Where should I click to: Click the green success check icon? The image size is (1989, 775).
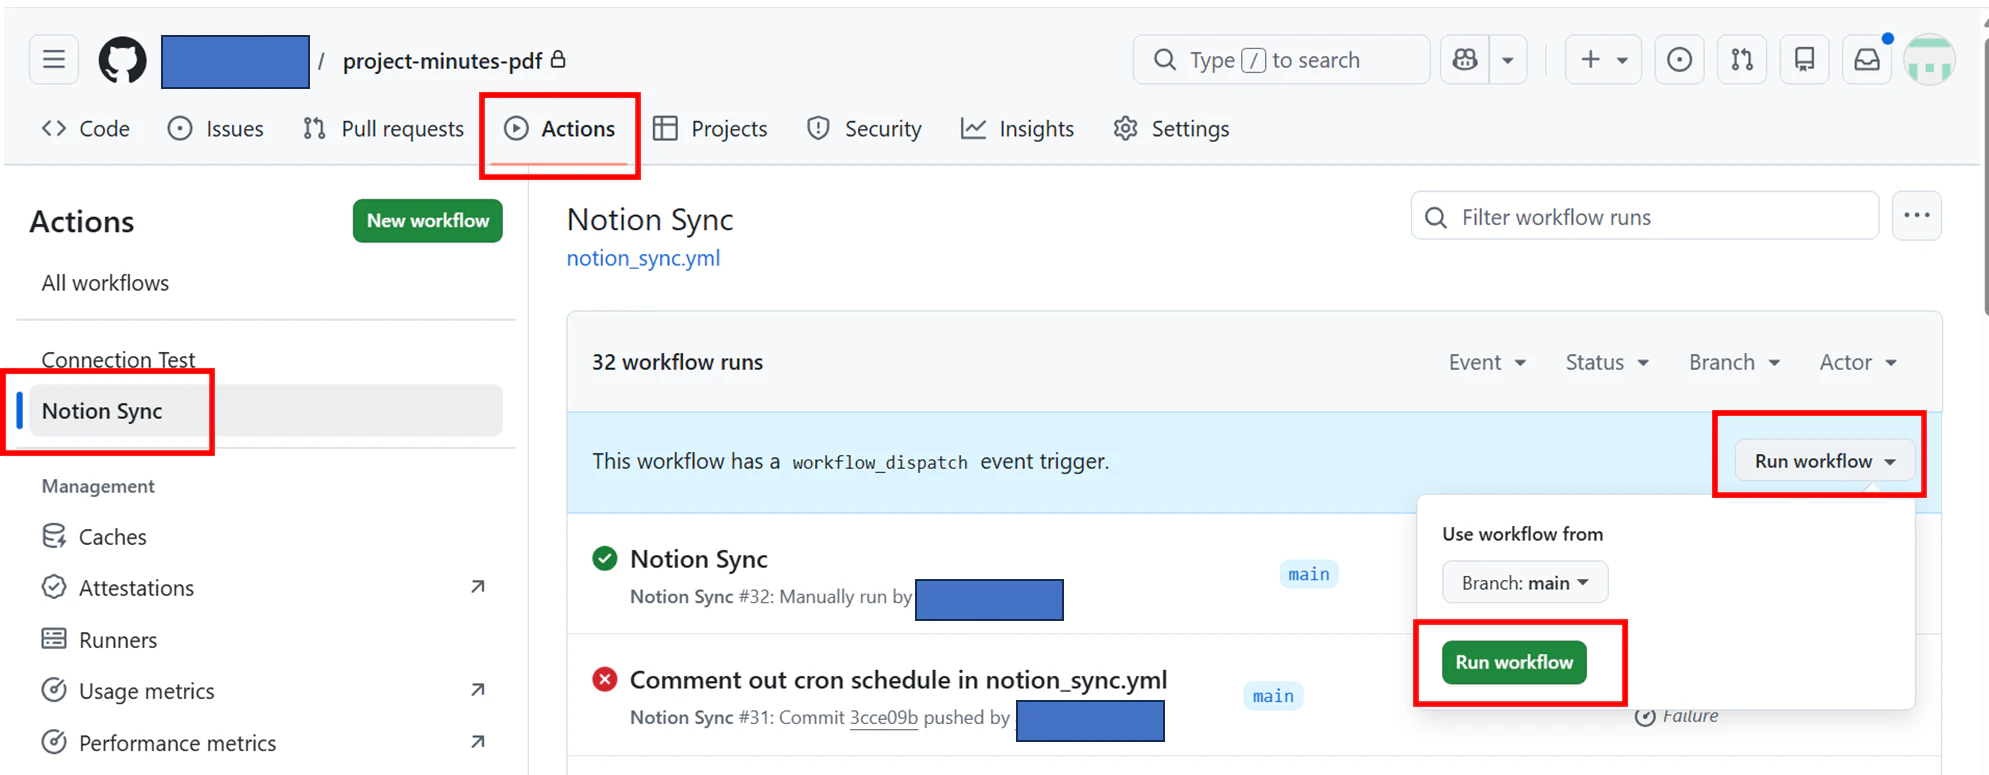[605, 558]
